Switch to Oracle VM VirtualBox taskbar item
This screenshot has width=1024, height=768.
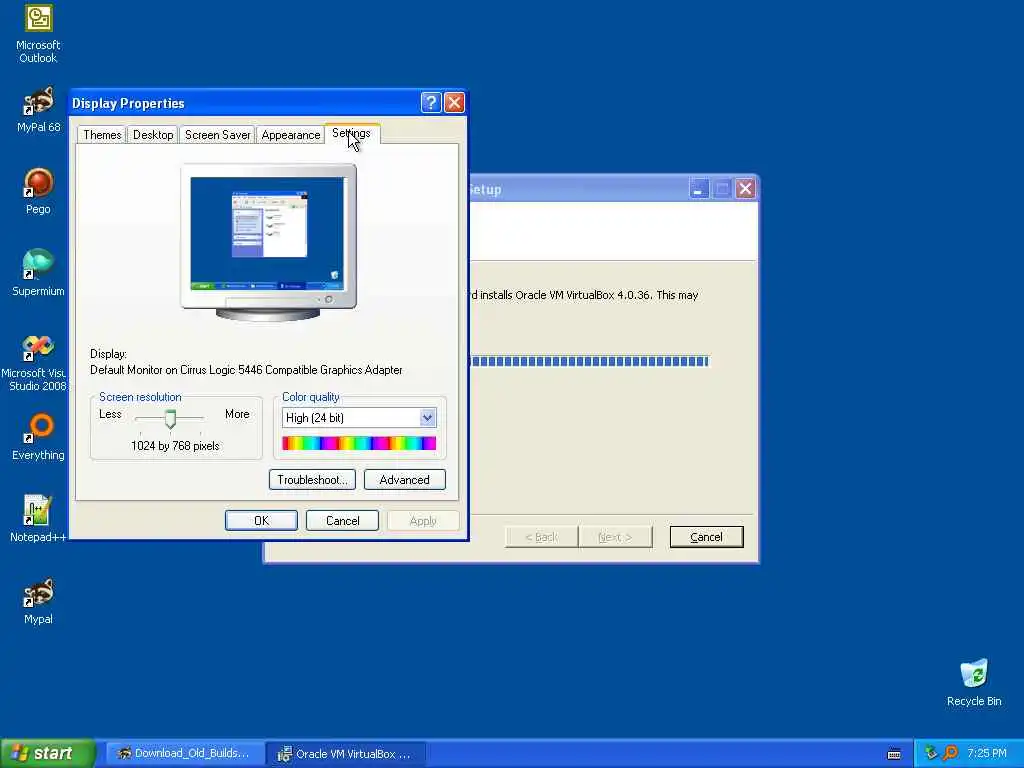click(346, 754)
